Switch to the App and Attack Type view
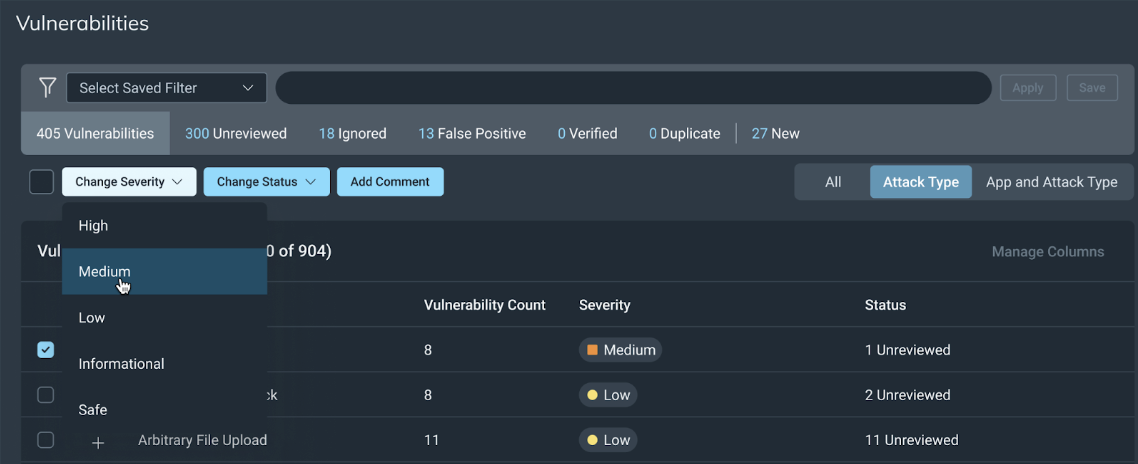This screenshot has width=1138, height=464. [1051, 182]
